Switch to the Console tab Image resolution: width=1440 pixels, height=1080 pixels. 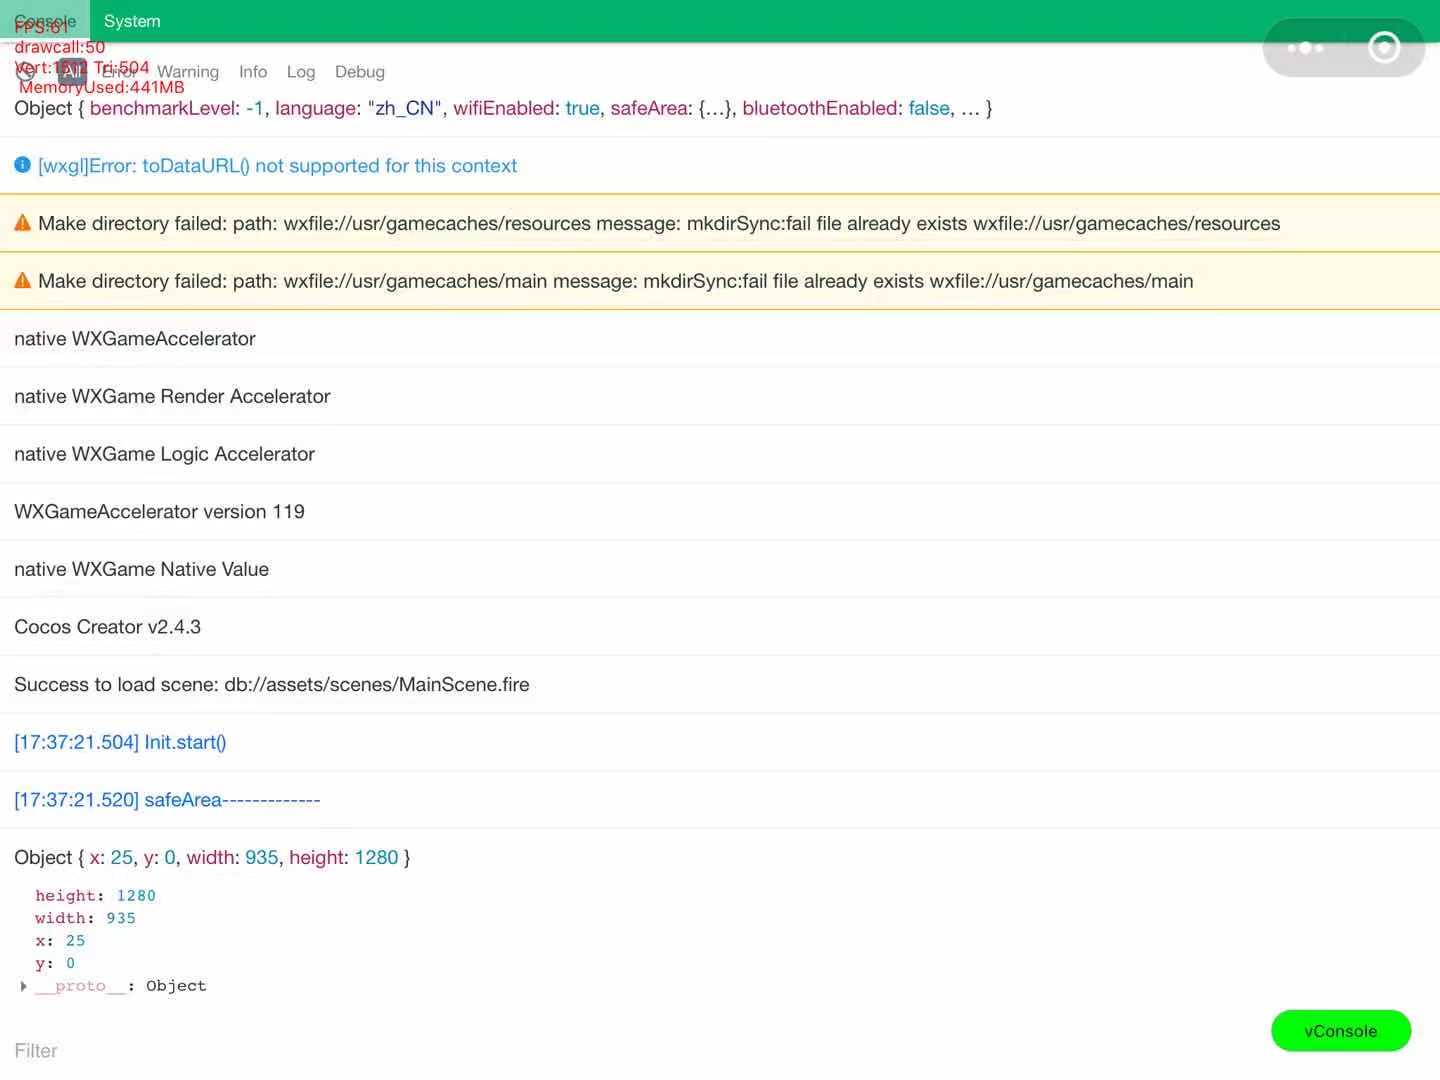pyautogui.click(x=45, y=21)
